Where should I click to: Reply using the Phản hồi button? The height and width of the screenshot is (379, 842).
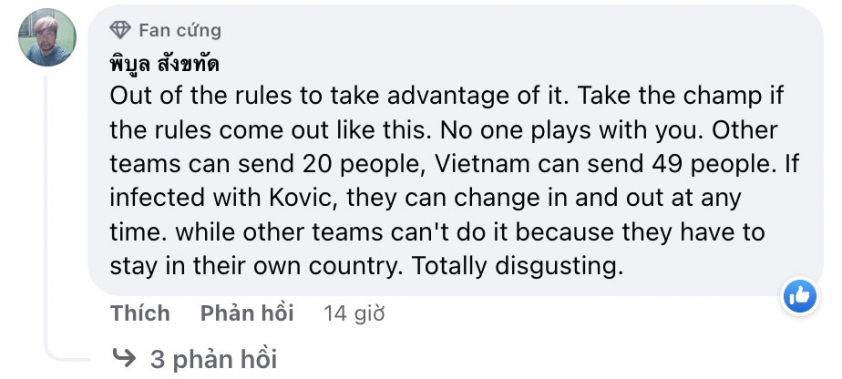[x=247, y=313]
